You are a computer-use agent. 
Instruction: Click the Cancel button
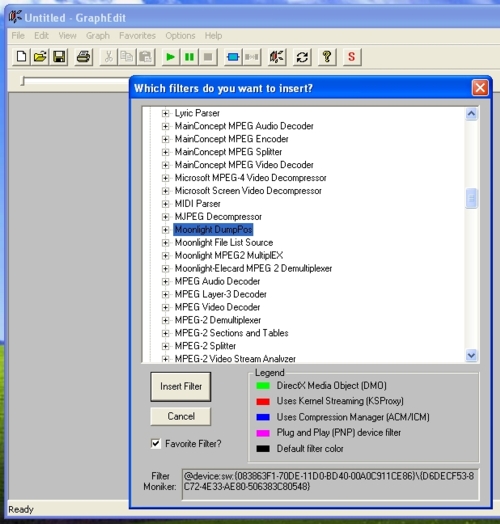[x=181, y=416]
